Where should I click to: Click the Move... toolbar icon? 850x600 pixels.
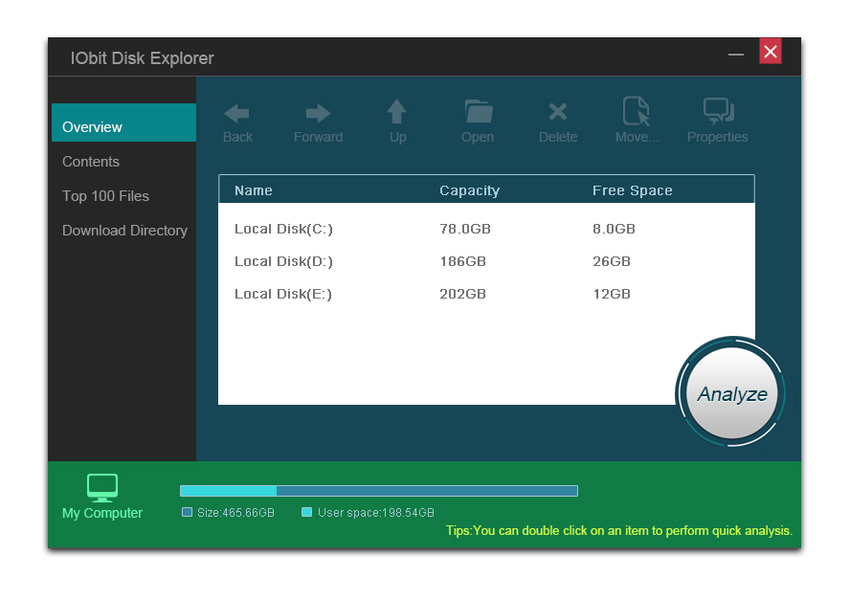[636, 112]
